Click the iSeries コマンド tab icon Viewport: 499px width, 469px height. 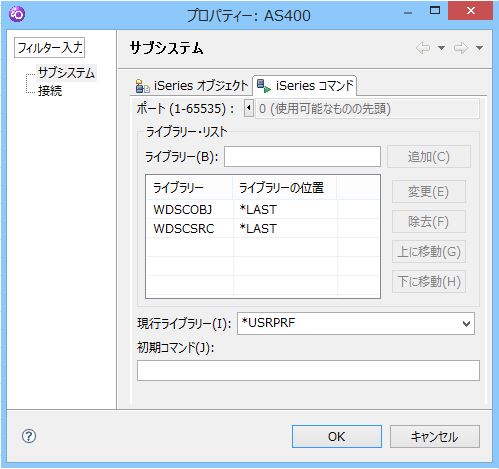point(264,86)
